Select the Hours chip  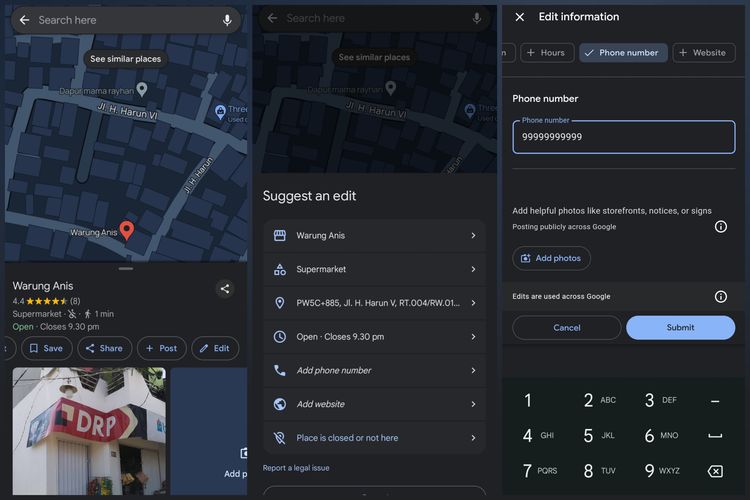point(544,53)
